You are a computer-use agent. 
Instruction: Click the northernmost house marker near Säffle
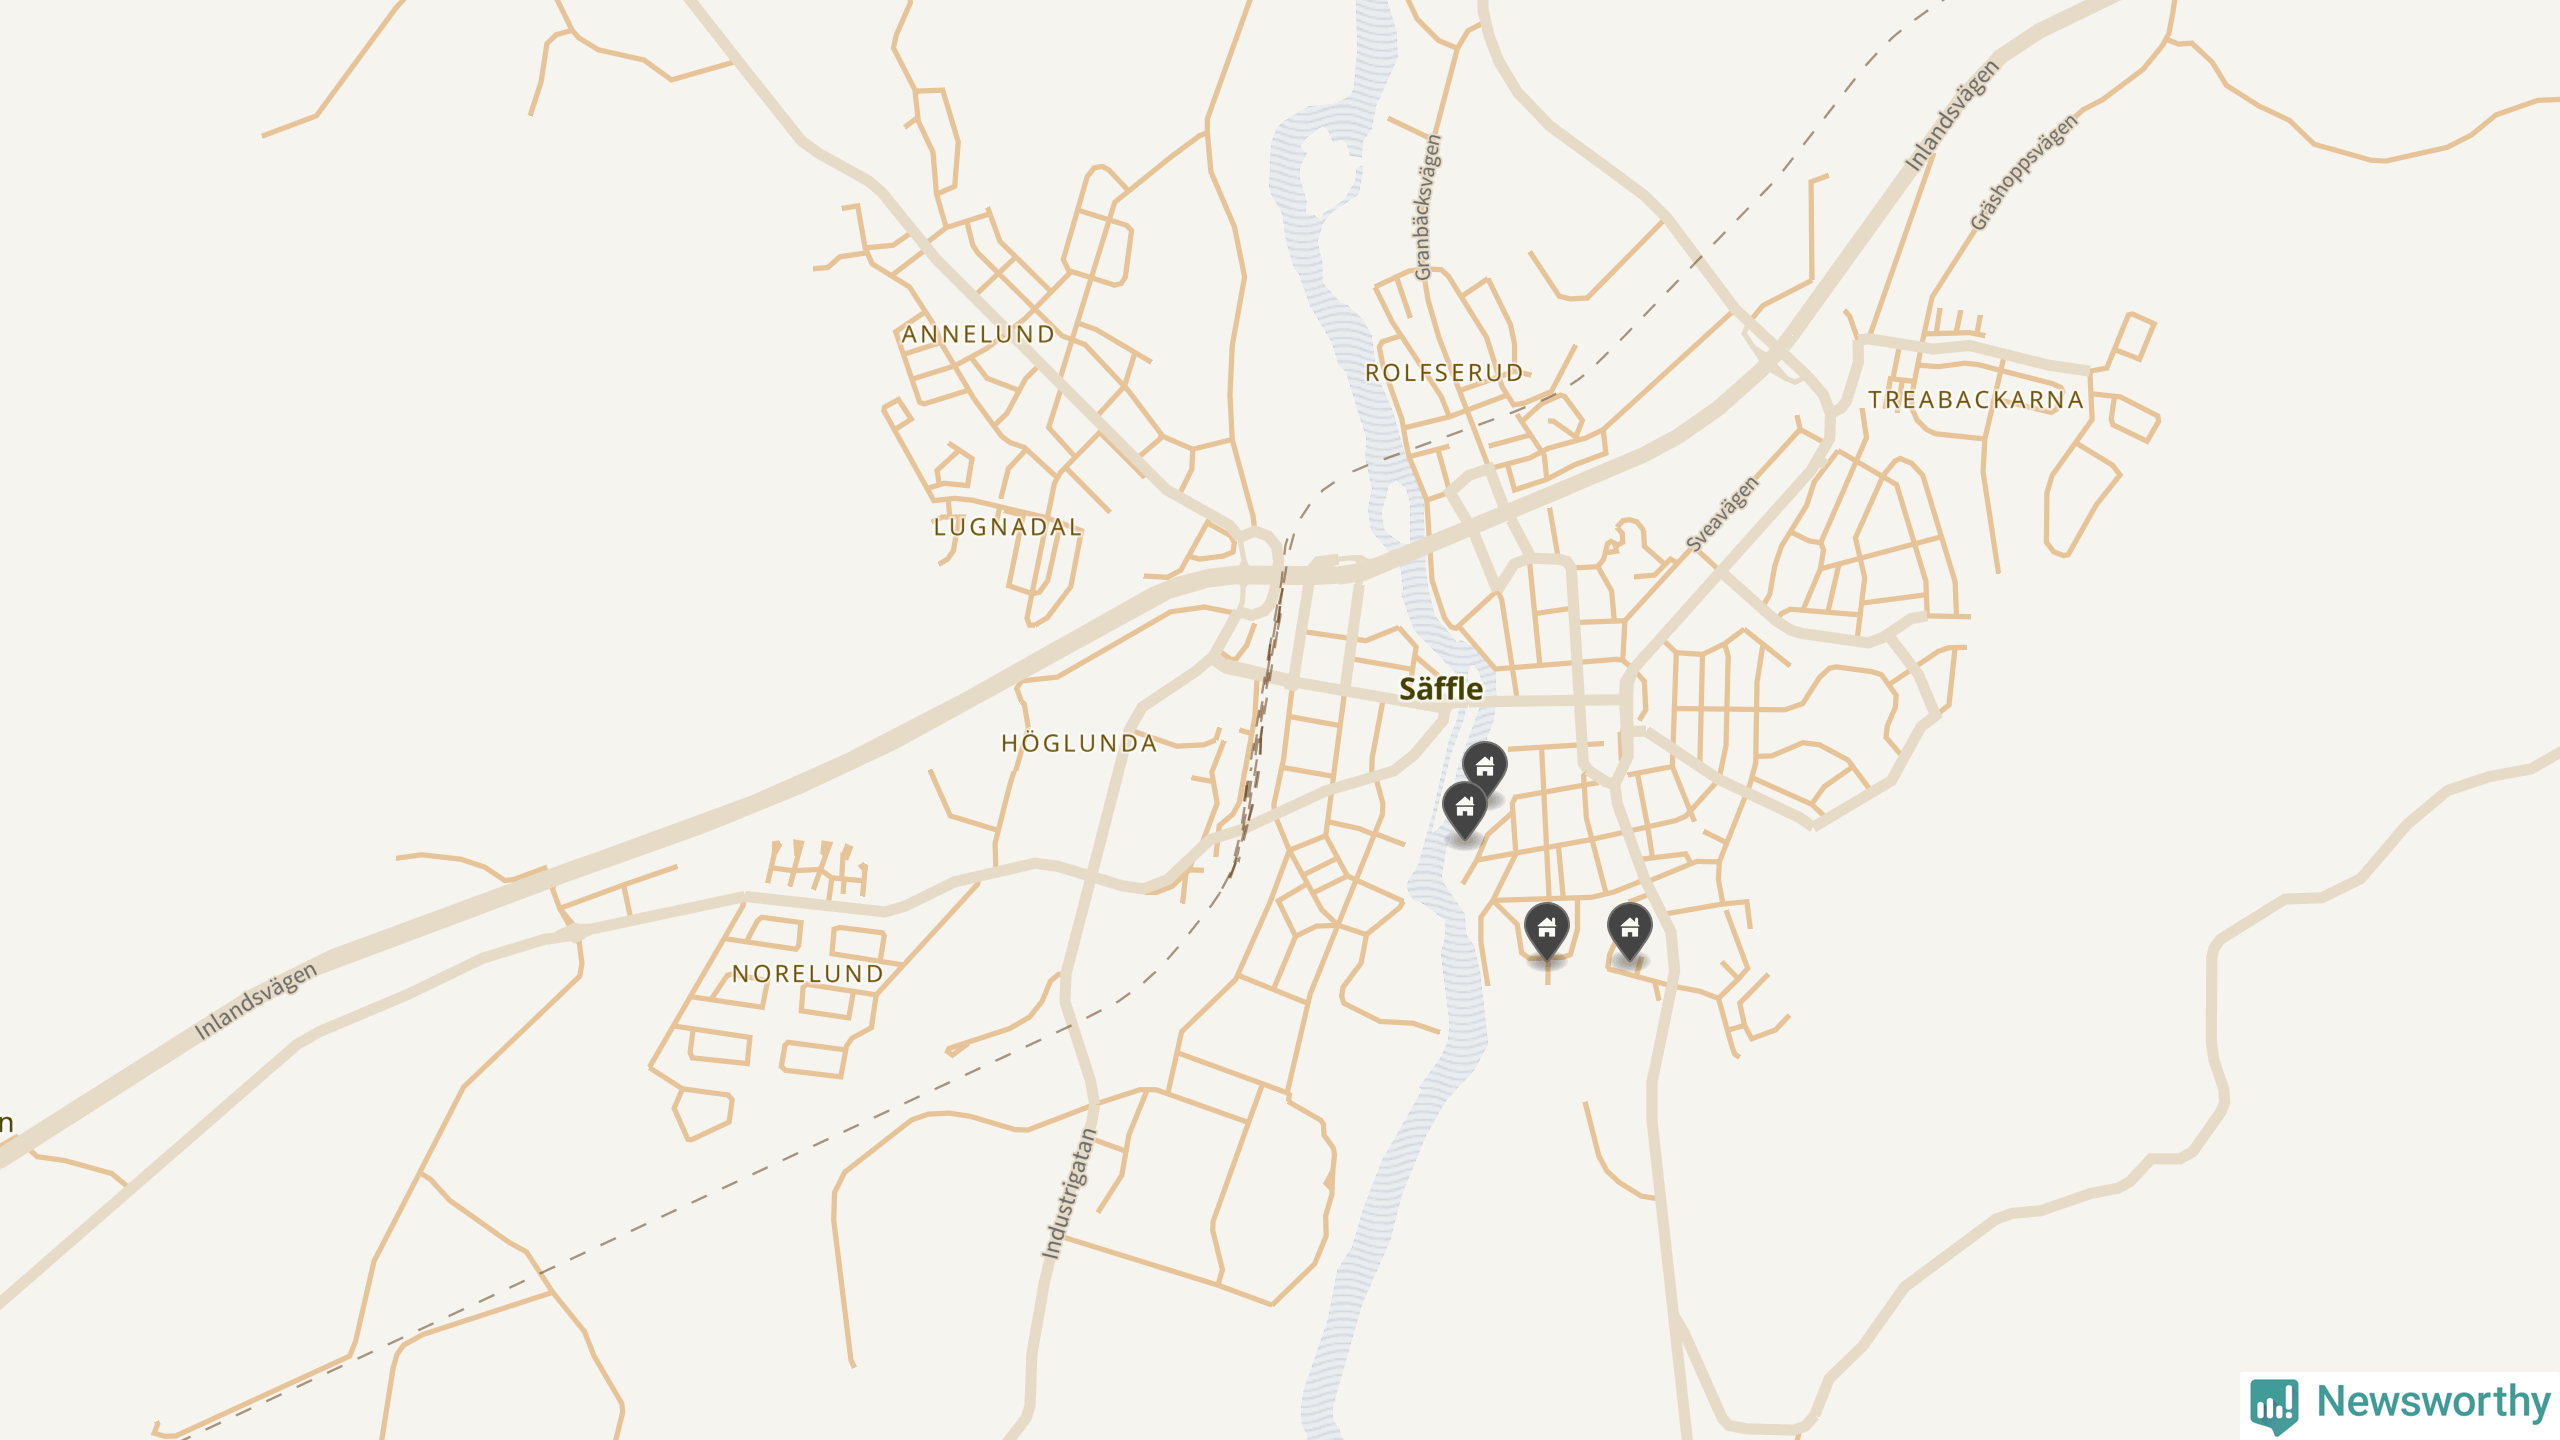coord(1485,768)
